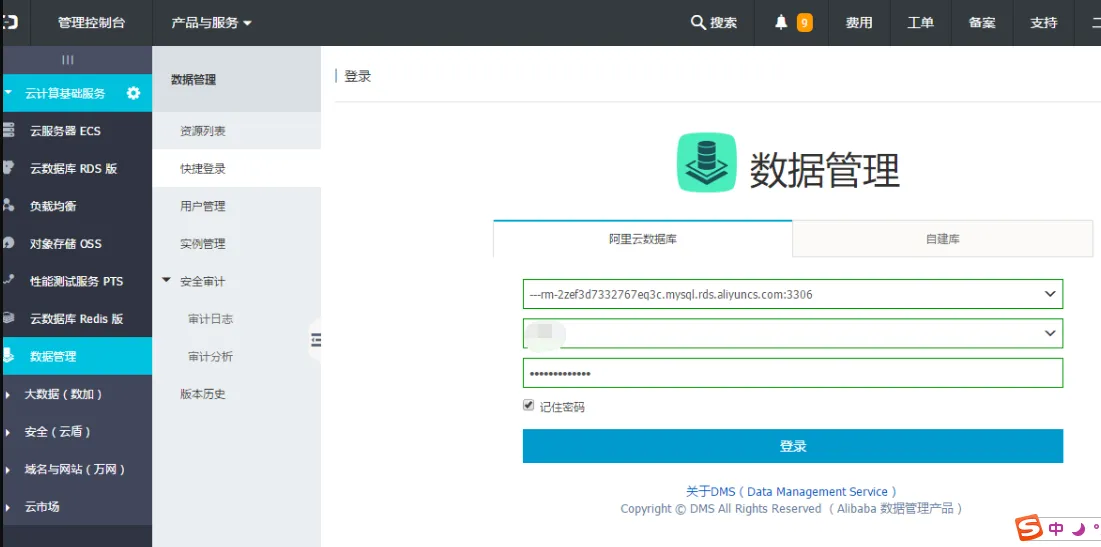Image resolution: width=1101 pixels, height=547 pixels.
Task: Open the database instance address dropdown
Action: tap(793, 294)
